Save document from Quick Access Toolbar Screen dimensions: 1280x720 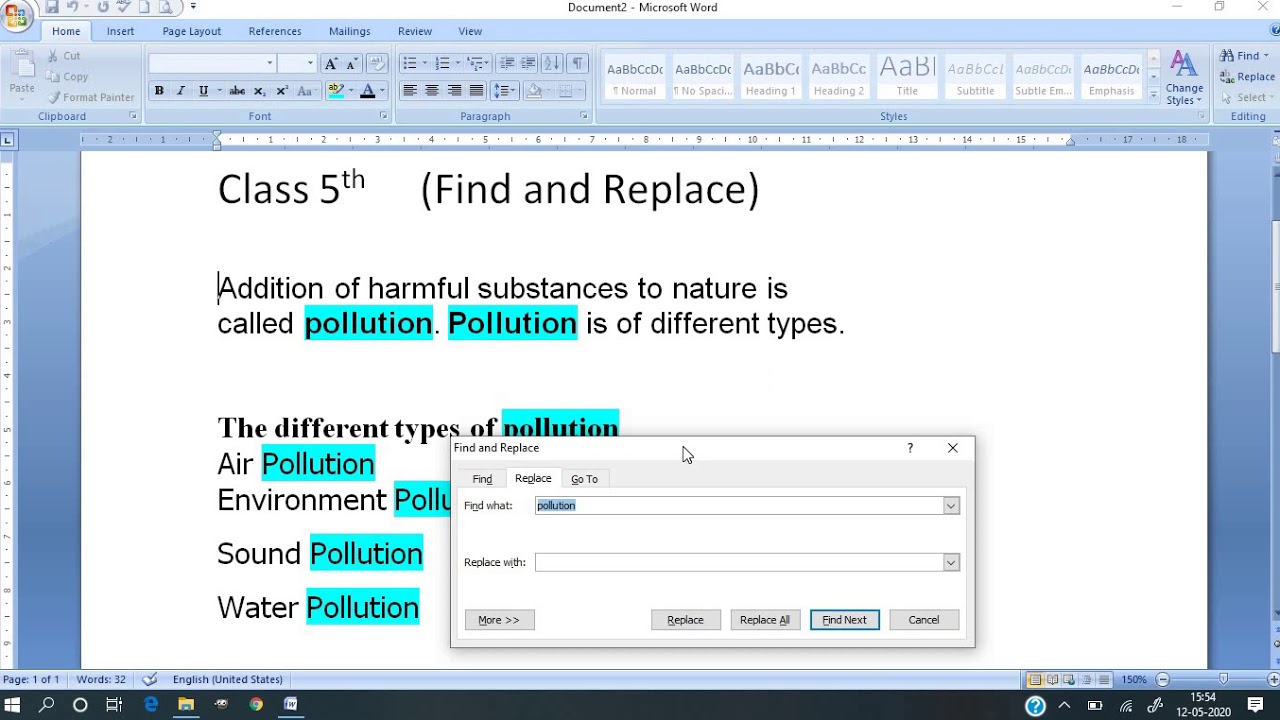(52, 7)
